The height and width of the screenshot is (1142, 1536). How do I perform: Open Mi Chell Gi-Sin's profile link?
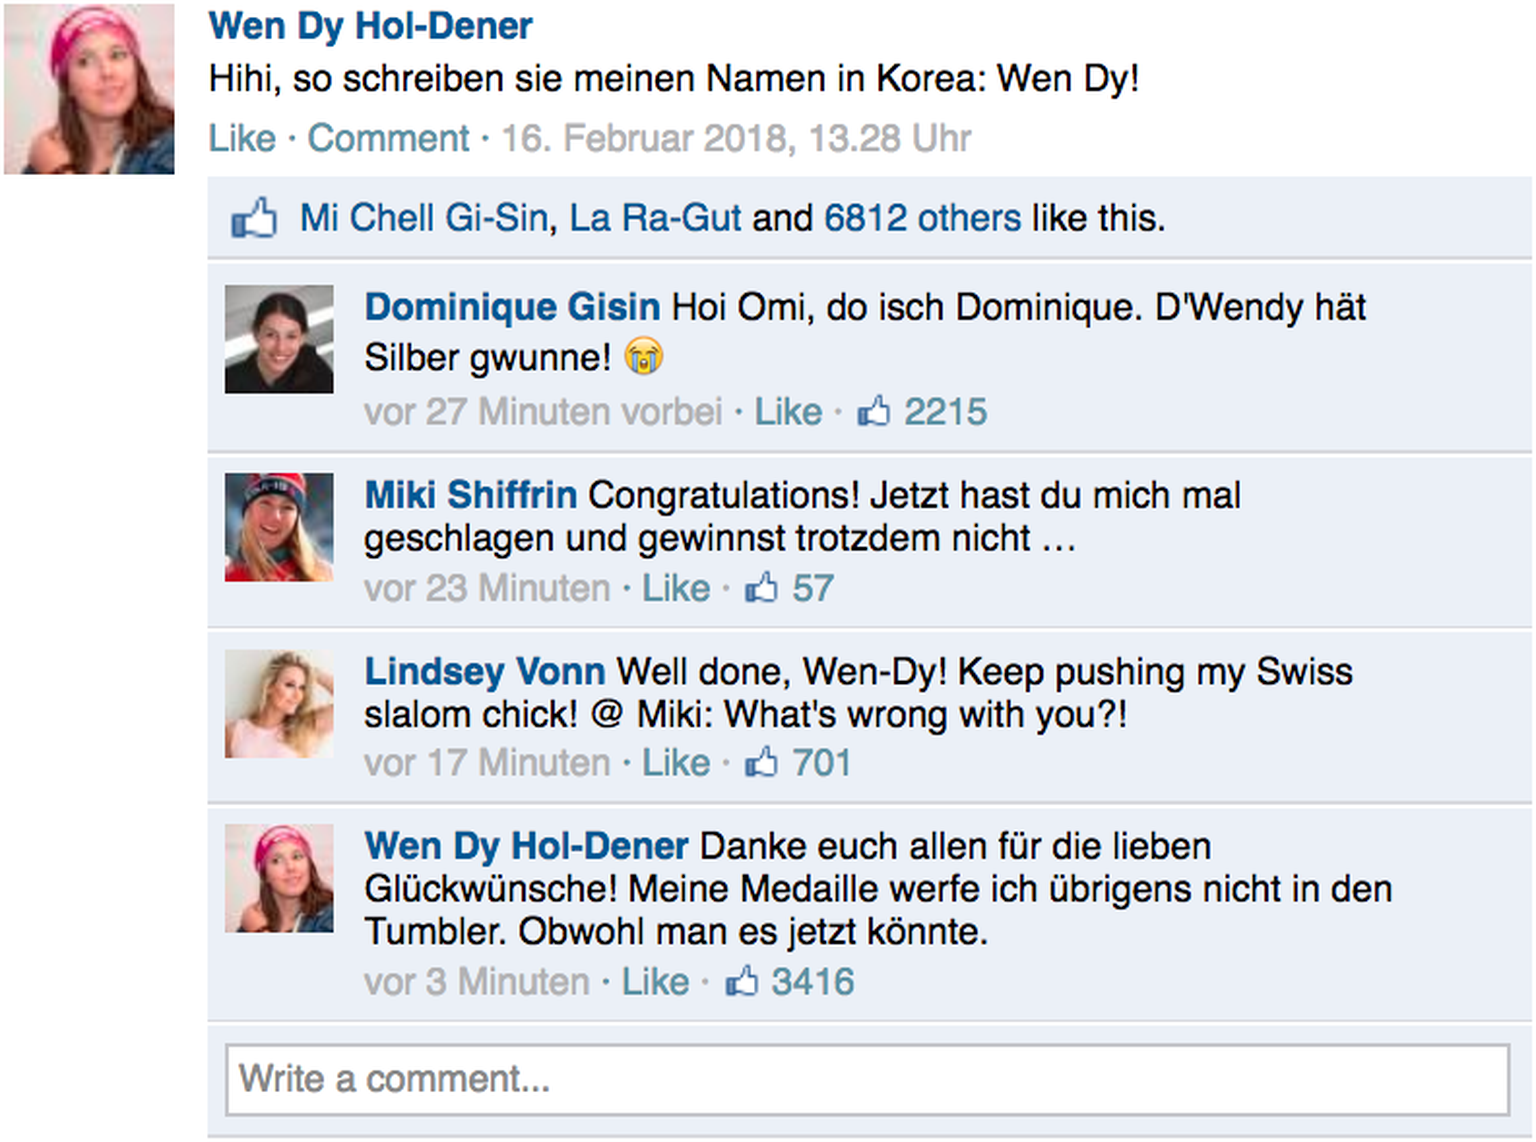pos(424,218)
